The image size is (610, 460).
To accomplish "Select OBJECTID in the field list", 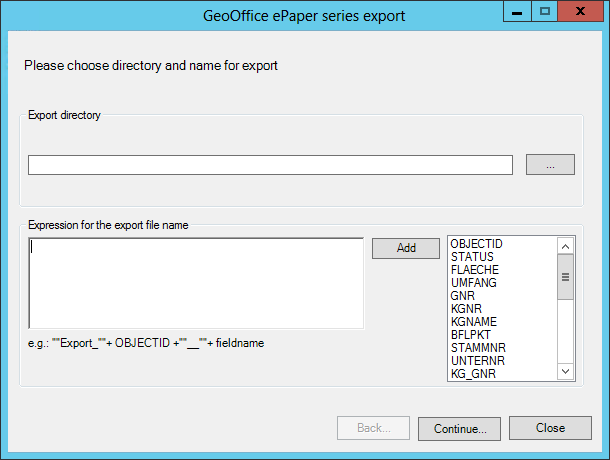I will click(x=476, y=244).
